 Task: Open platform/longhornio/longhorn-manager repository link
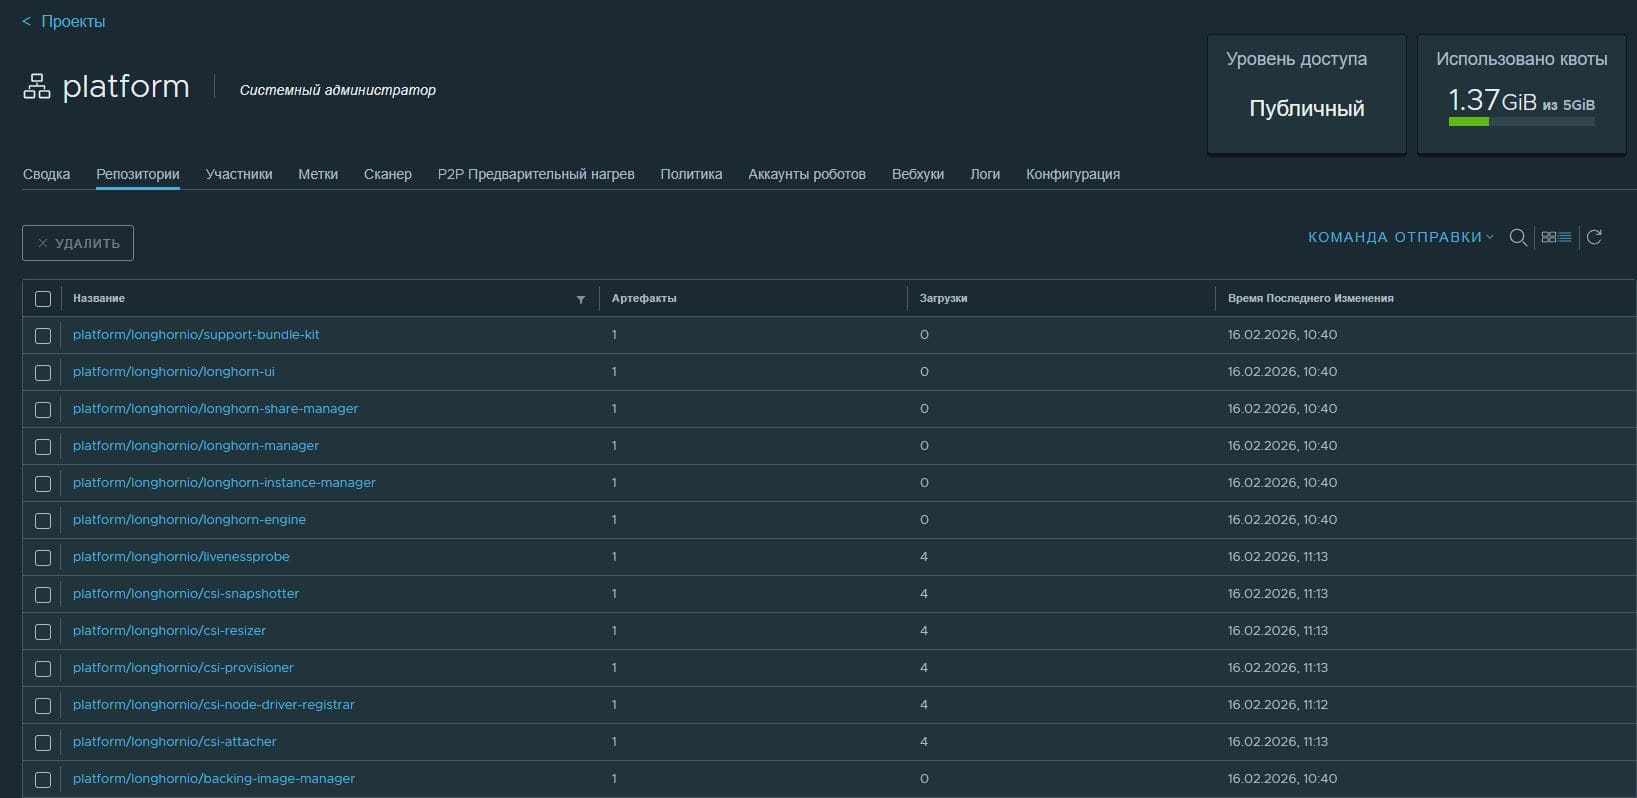click(196, 445)
